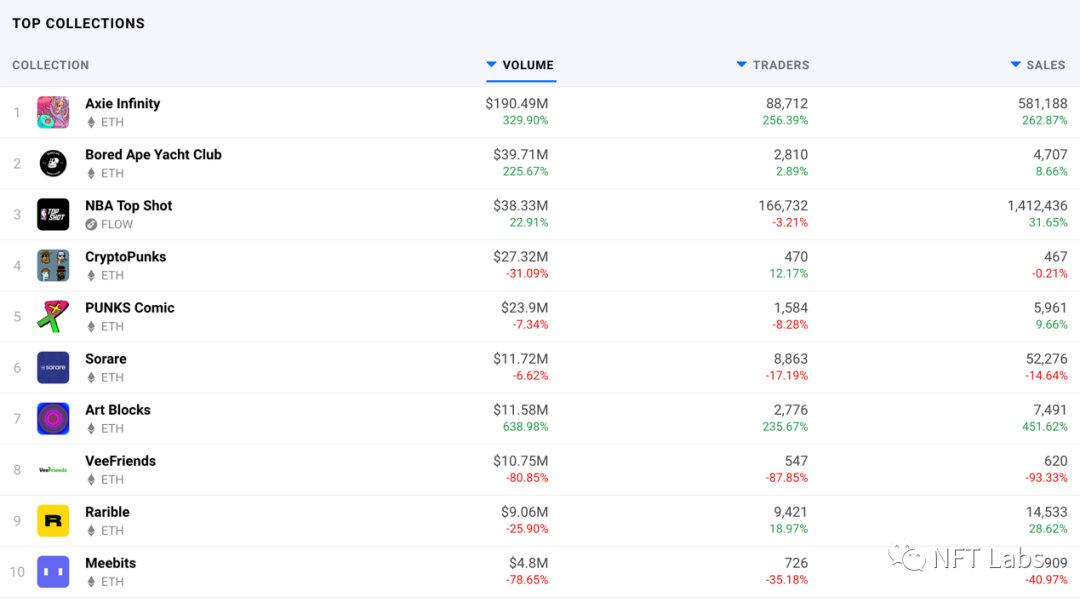Click the $27.32M volume value
Image resolution: width=1080 pixels, height=603 pixels.
click(x=521, y=256)
